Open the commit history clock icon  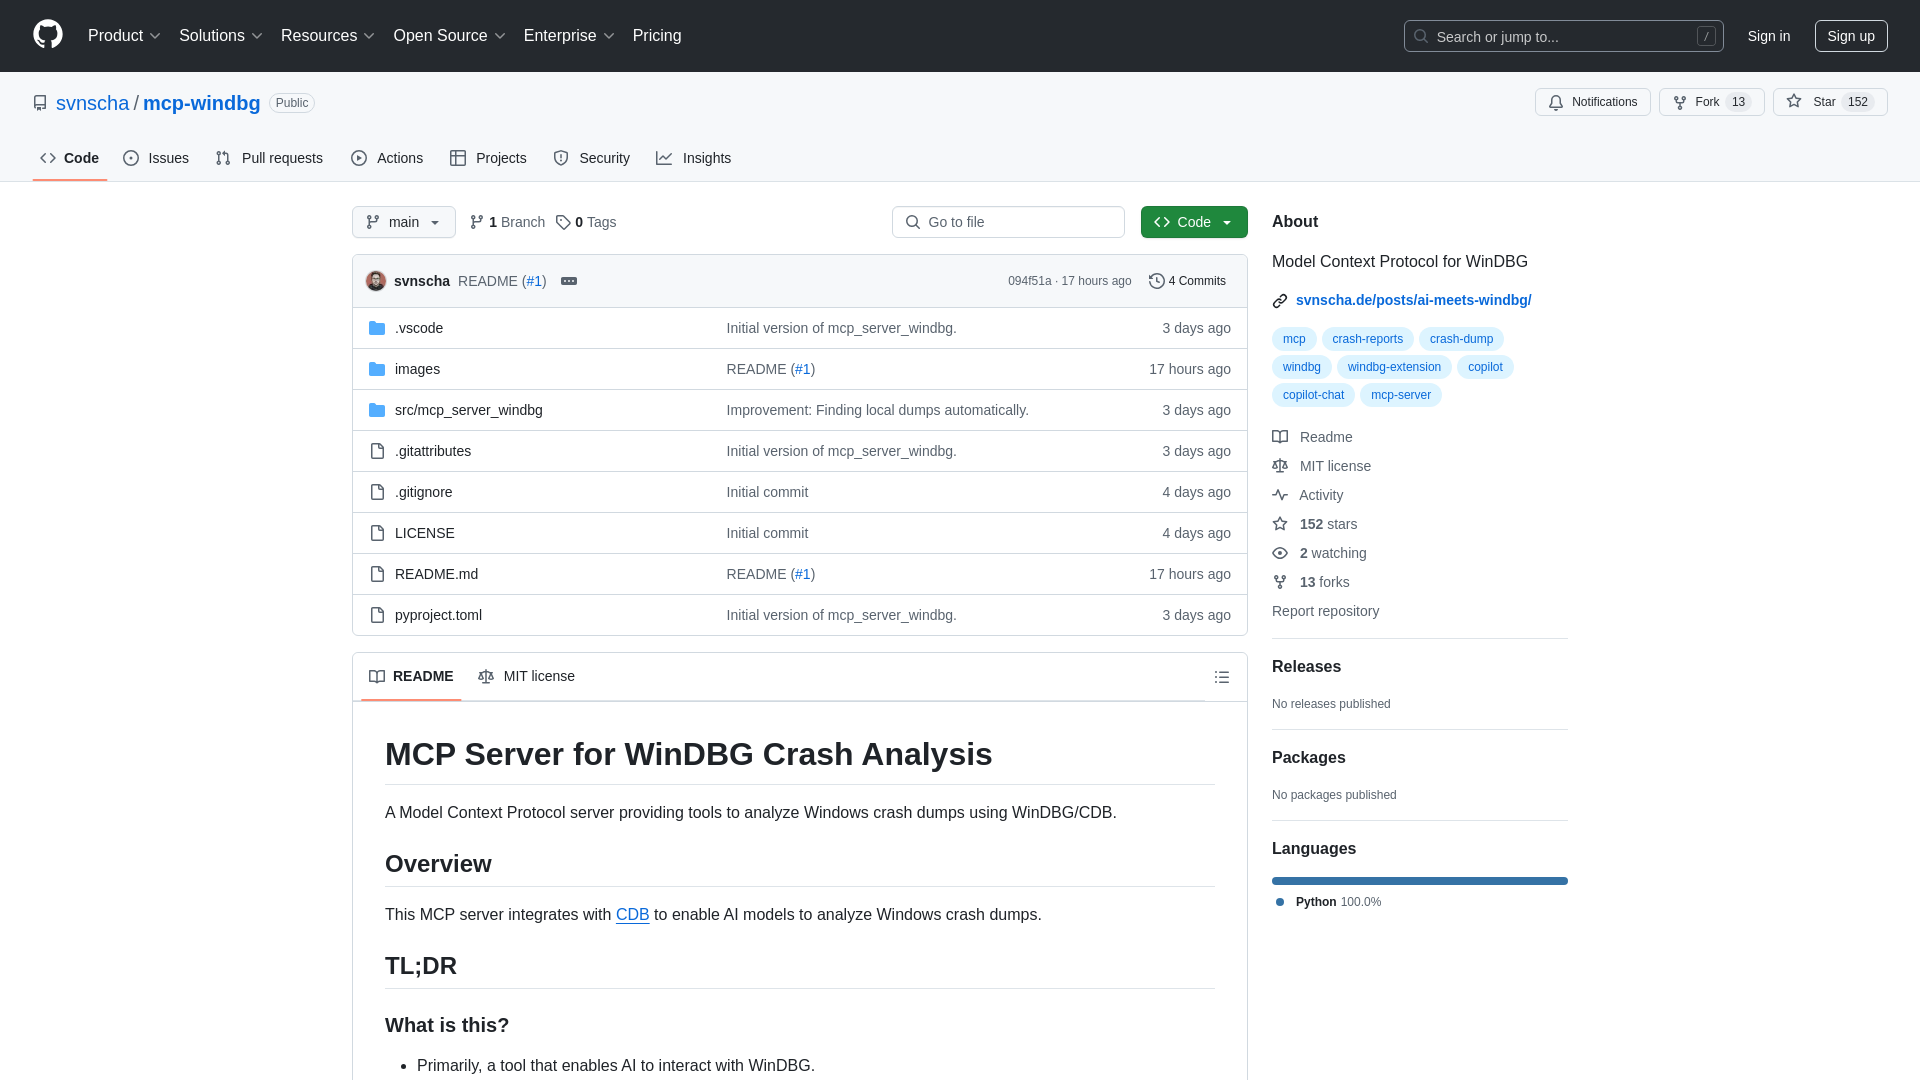[x=1157, y=281]
